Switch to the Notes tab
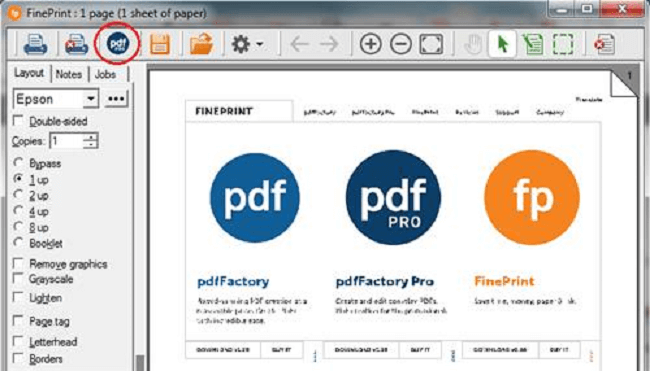650x371 pixels. (68, 74)
